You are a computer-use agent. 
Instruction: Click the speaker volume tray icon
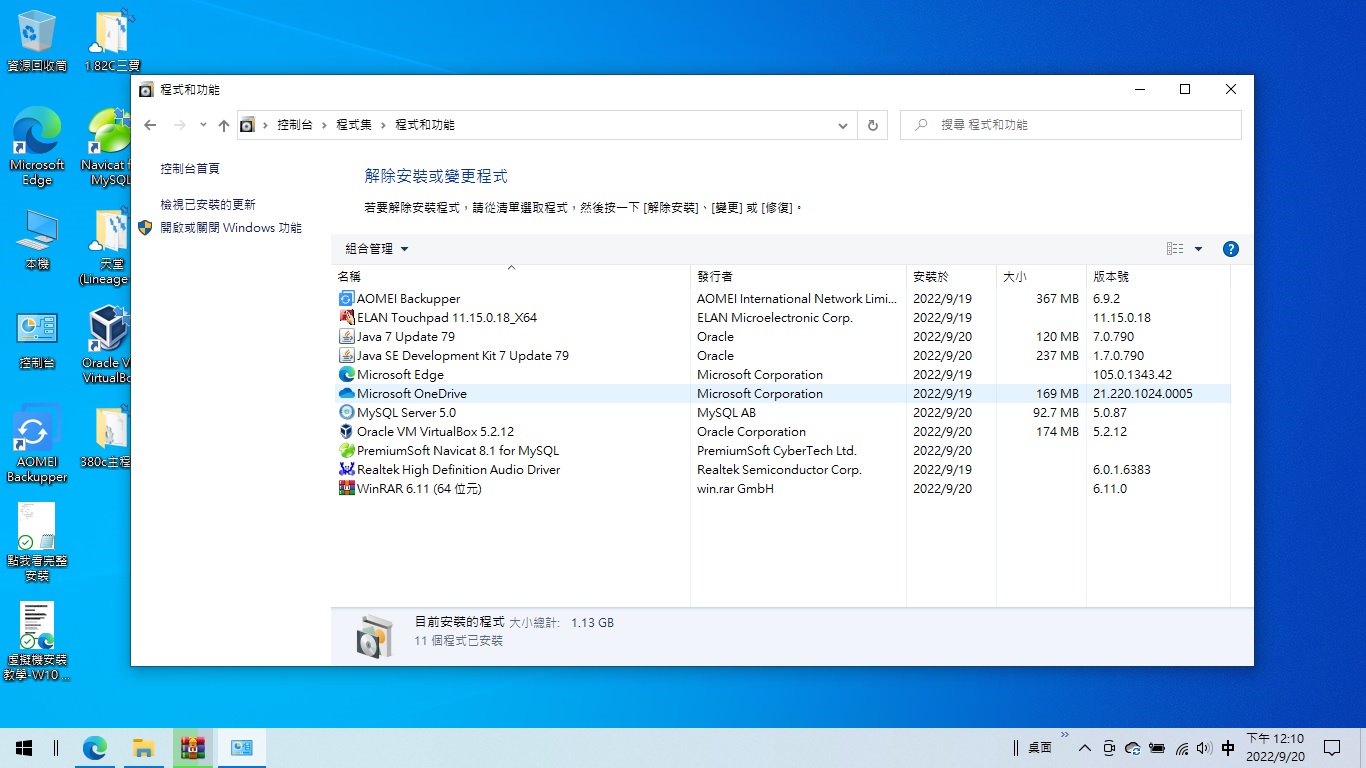coord(1204,748)
